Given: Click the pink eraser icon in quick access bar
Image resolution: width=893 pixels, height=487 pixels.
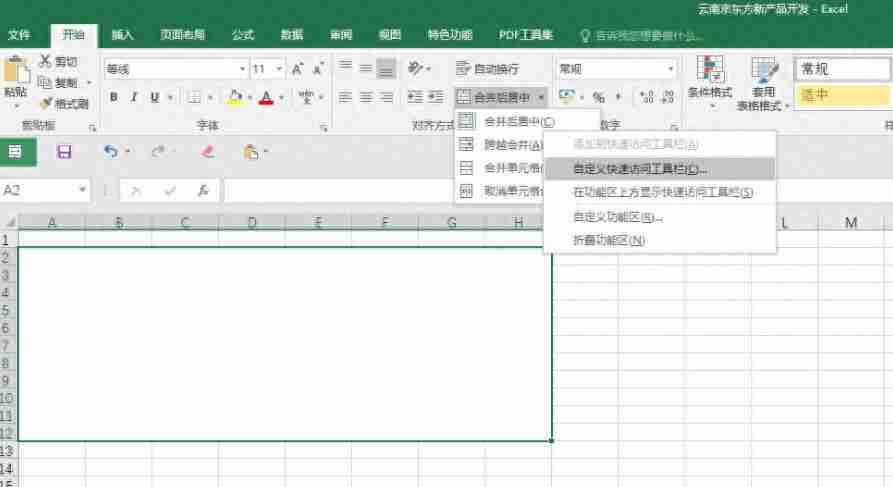Looking at the screenshot, I should 207,152.
